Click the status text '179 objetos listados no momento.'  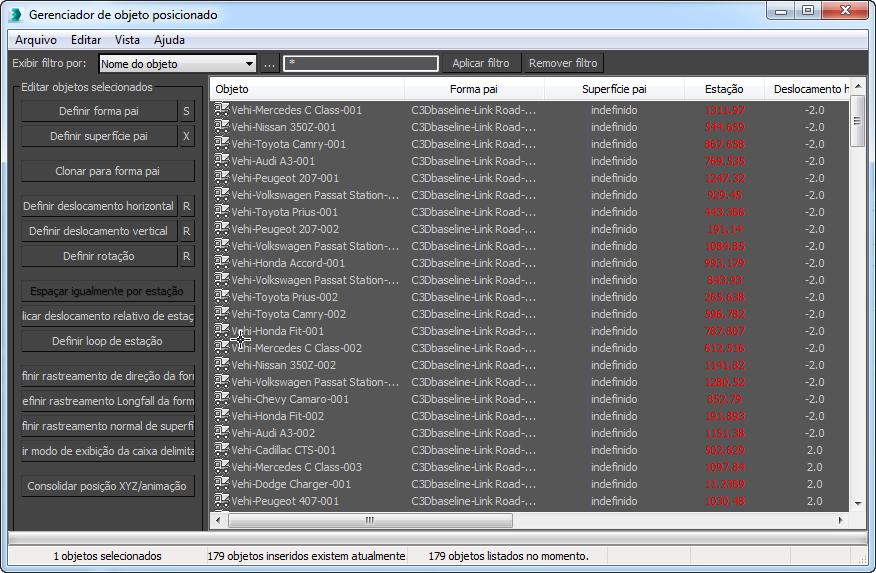(508, 556)
